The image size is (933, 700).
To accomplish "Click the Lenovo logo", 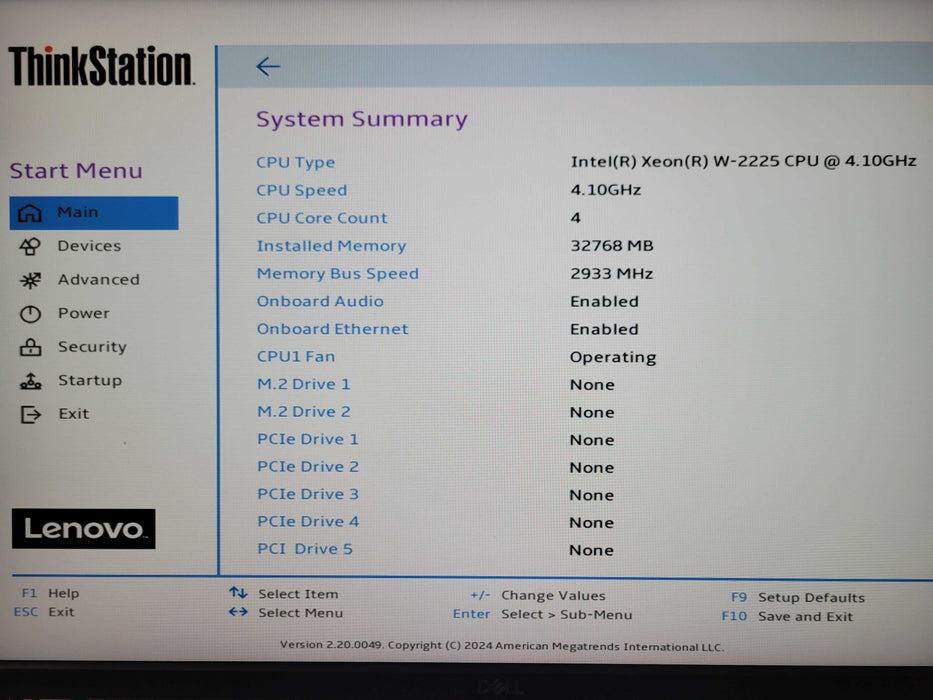I will coord(83,529).
